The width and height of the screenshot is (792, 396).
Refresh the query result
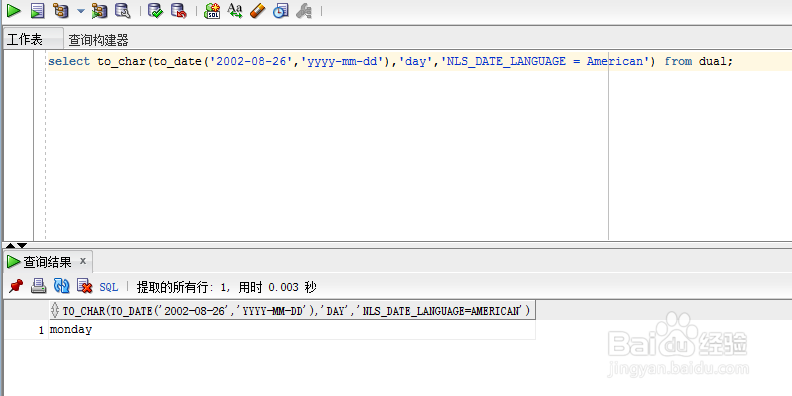pos(61,286)
